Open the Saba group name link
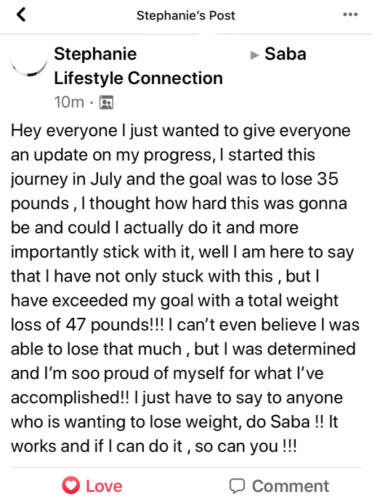 [285, 54]
